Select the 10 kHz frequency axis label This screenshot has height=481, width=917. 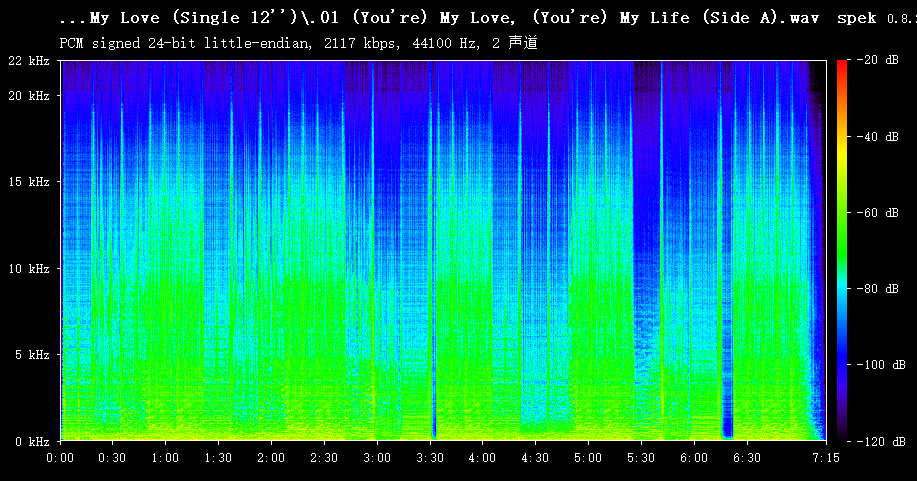(29, 269)
